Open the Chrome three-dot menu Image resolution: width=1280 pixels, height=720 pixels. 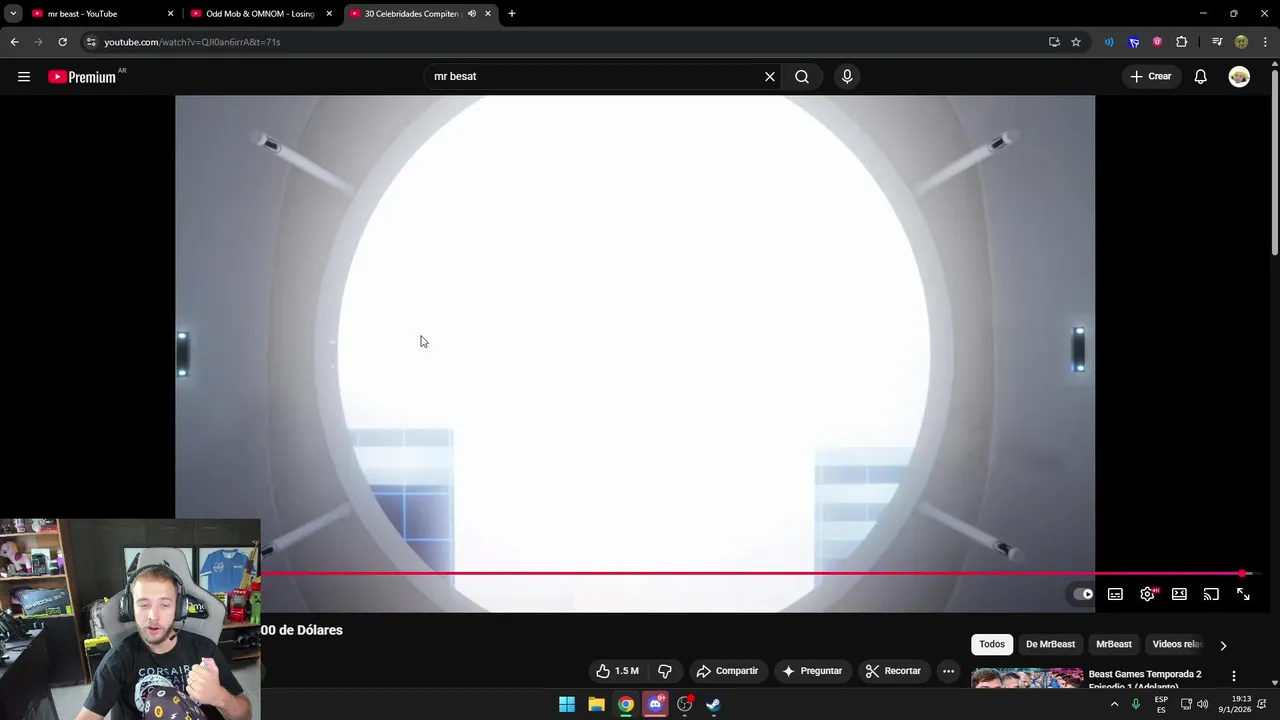[x=1265, y=42]
